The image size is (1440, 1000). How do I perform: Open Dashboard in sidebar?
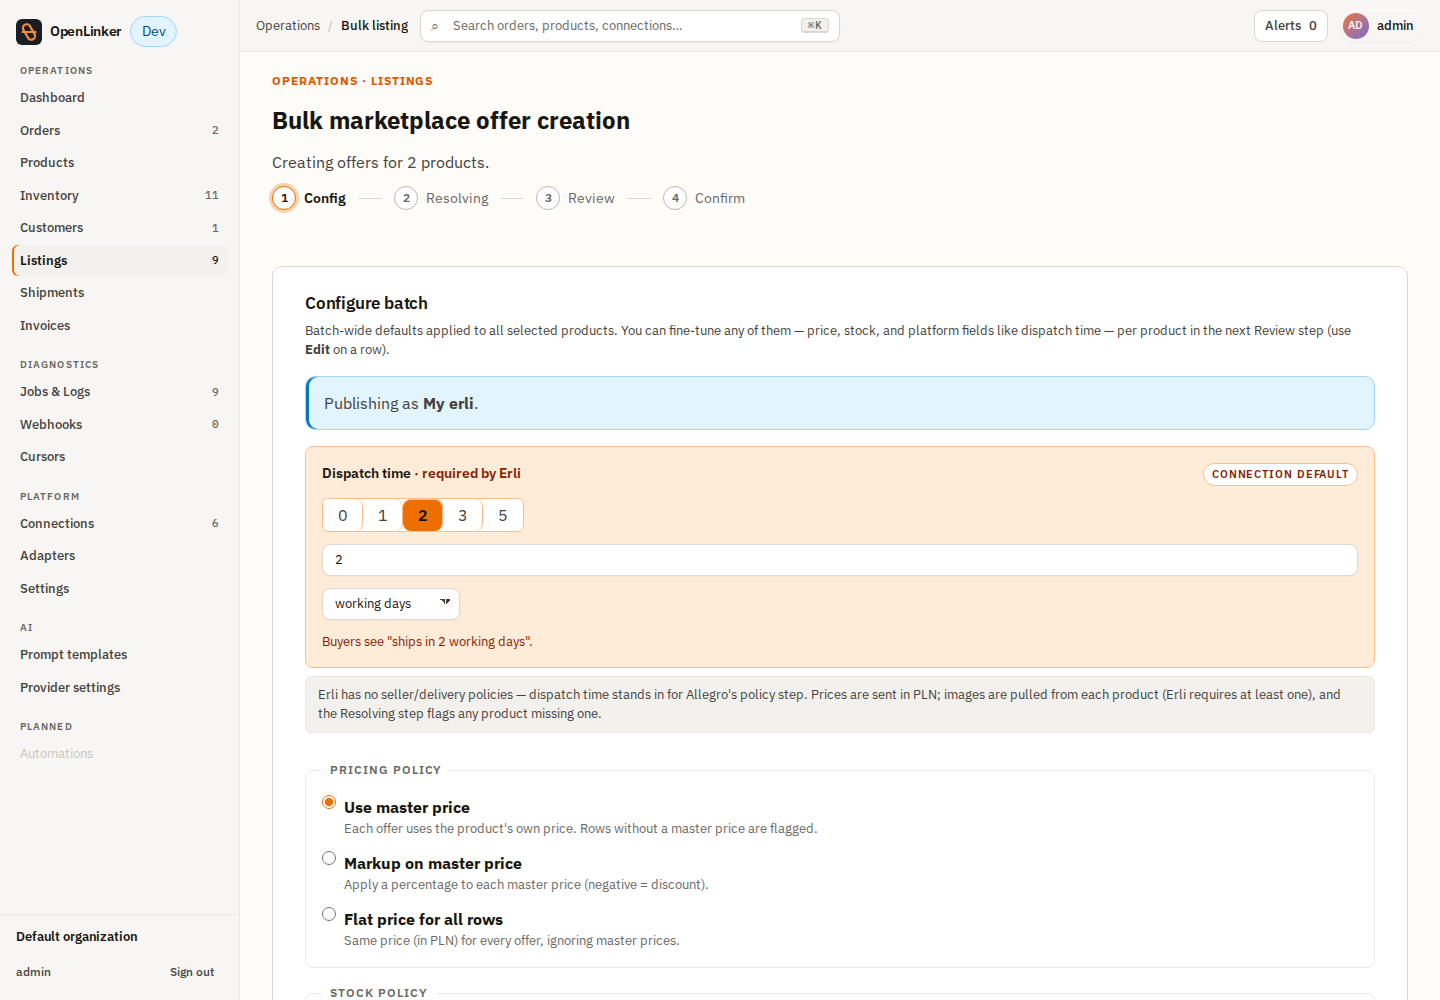pos(119,98)
